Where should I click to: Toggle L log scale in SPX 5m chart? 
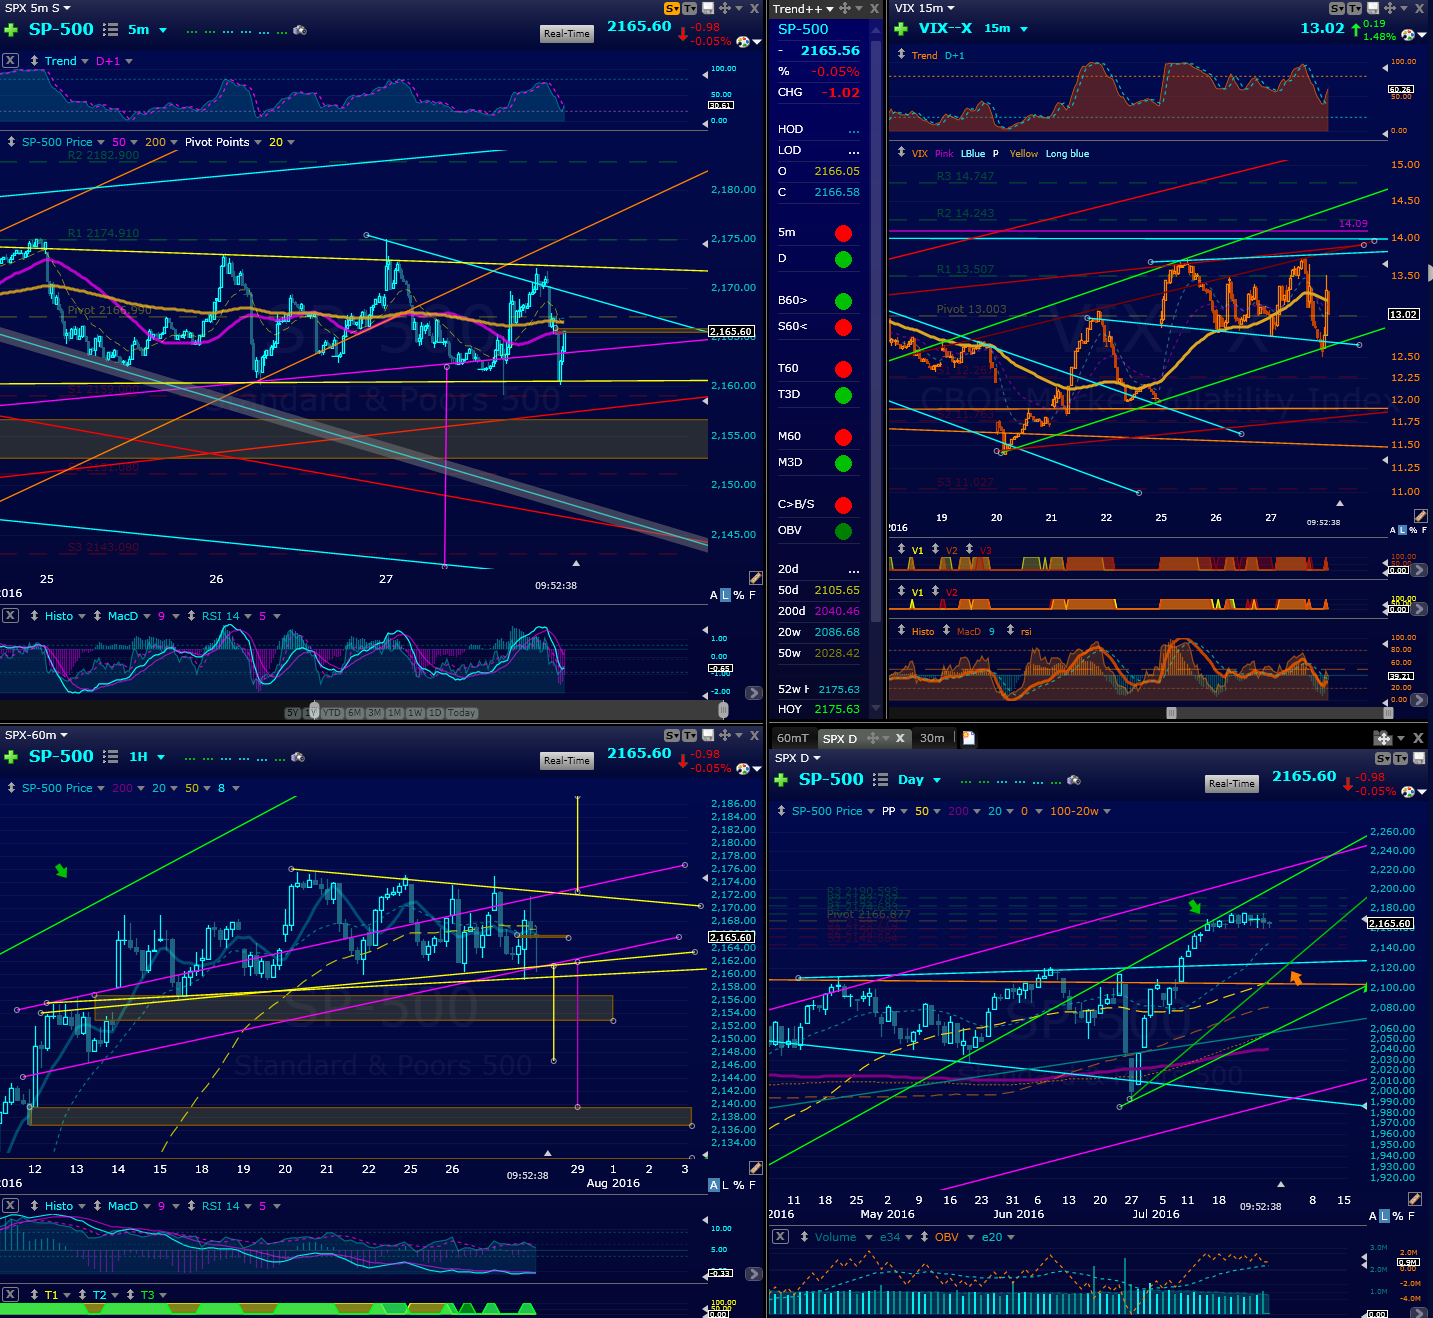[x=726, y=595]
